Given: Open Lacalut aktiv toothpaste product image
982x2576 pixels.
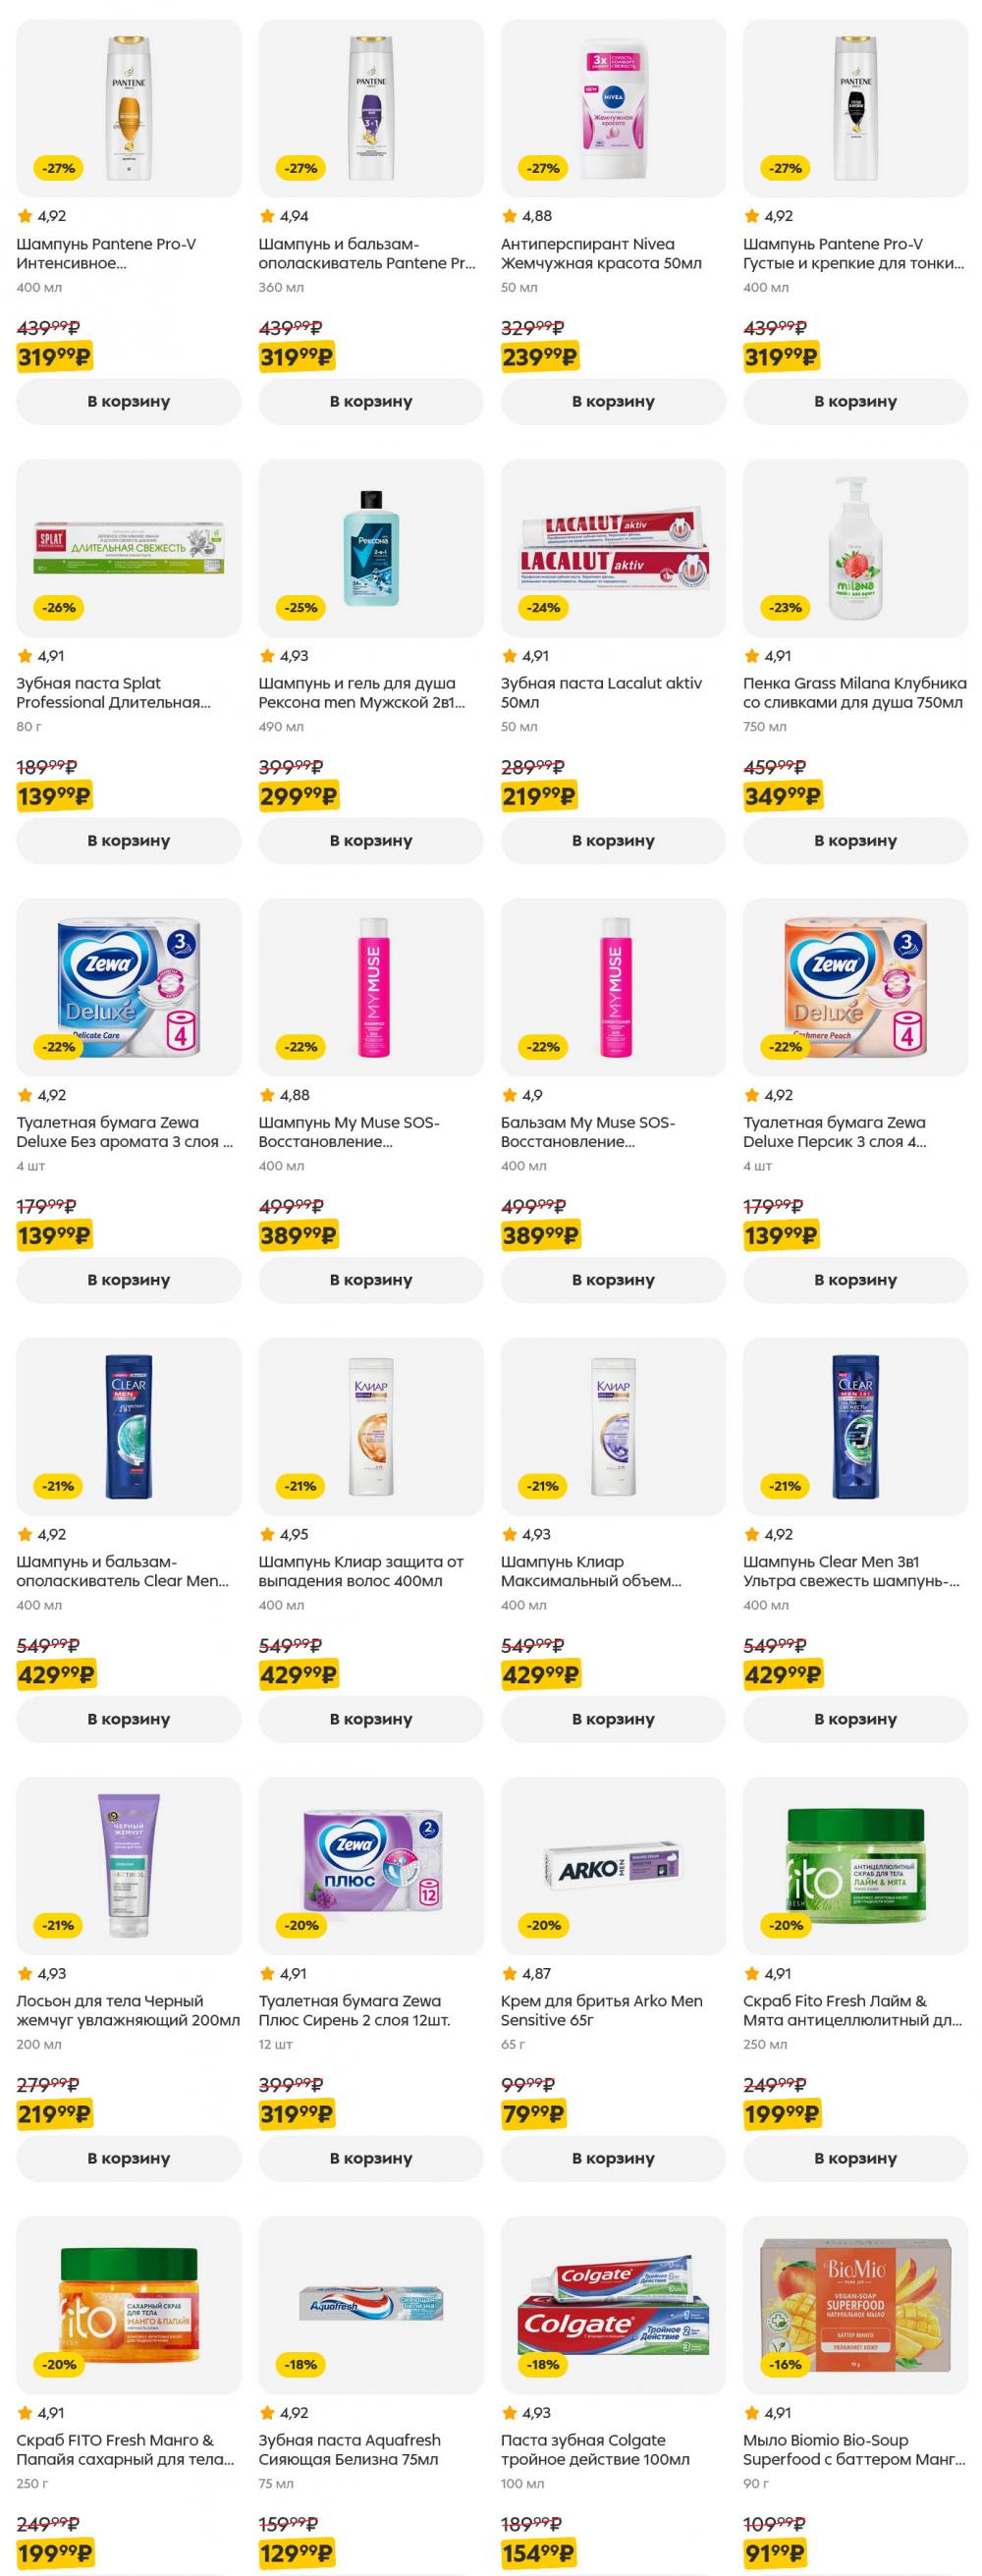Looking at the screenshot, I should click(612, 548).
